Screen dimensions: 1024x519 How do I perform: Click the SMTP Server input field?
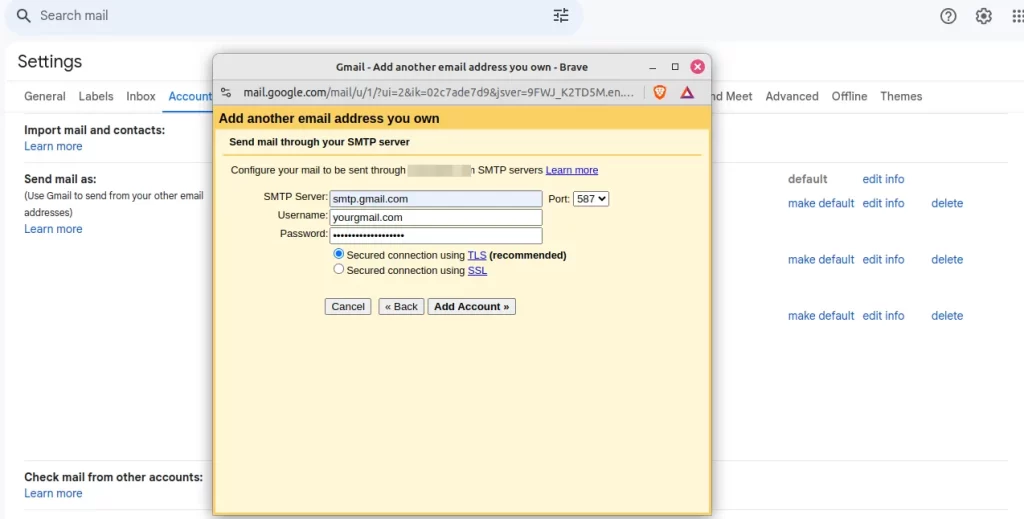tap(436, 199)
